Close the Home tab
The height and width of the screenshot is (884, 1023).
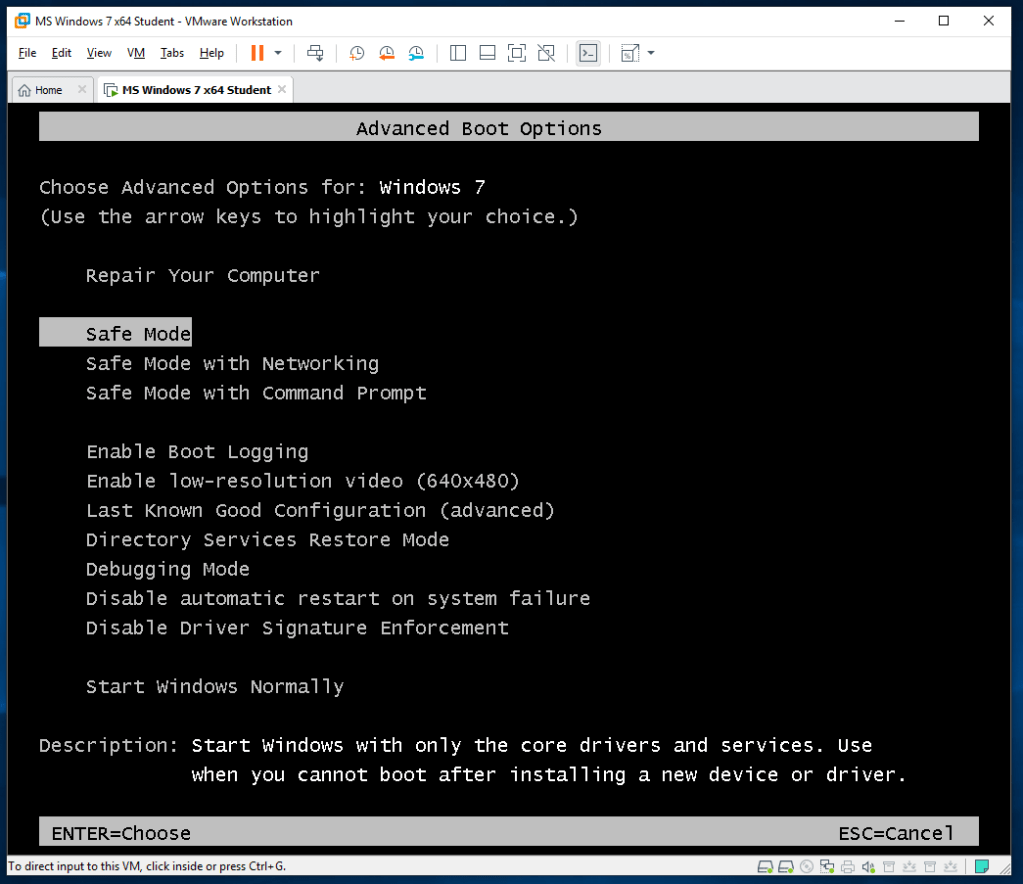coord(82,89)
